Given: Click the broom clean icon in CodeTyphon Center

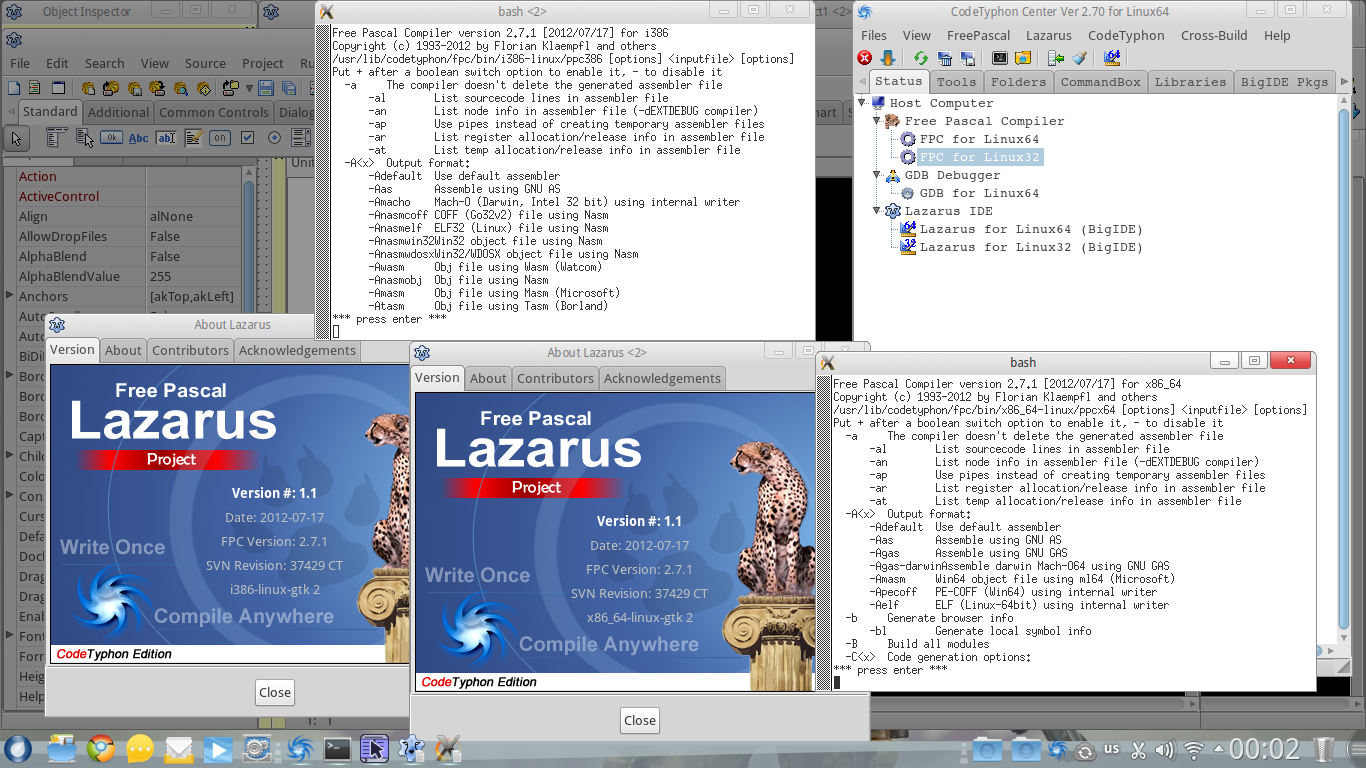Looking at the screenshot, I should tap(1079, 58).
